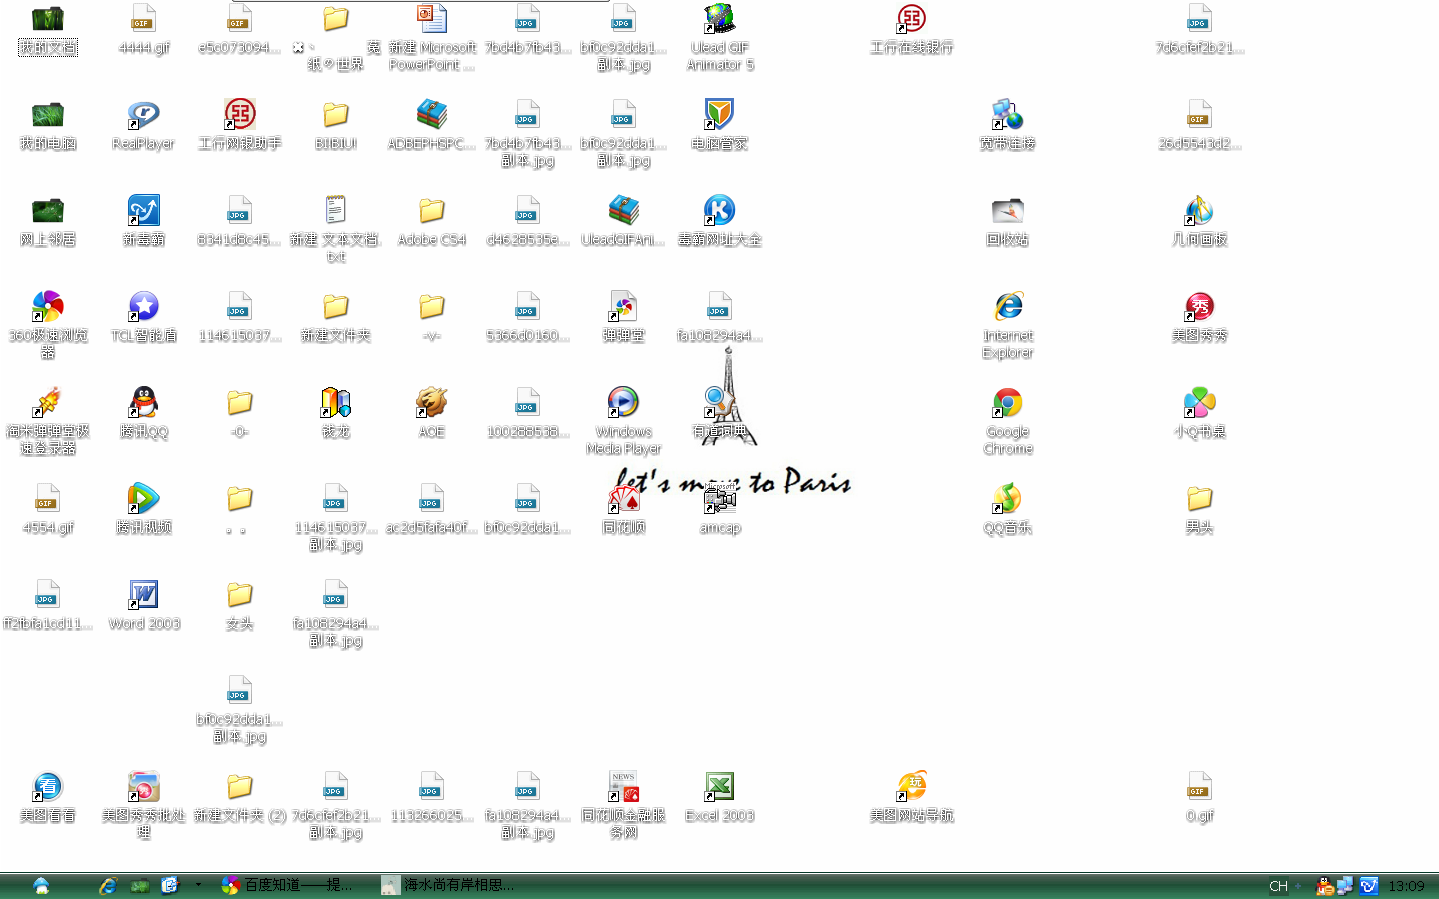
Task: Launch Windows Media Player shortcut
Action: (x=623, y=403)
